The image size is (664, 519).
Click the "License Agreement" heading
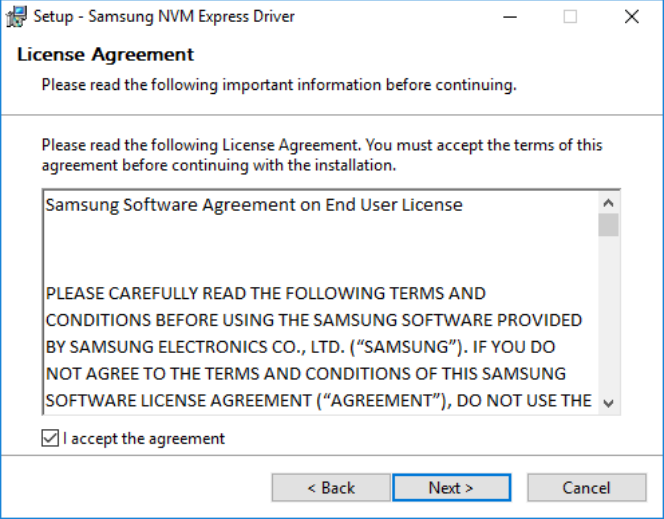105,55
